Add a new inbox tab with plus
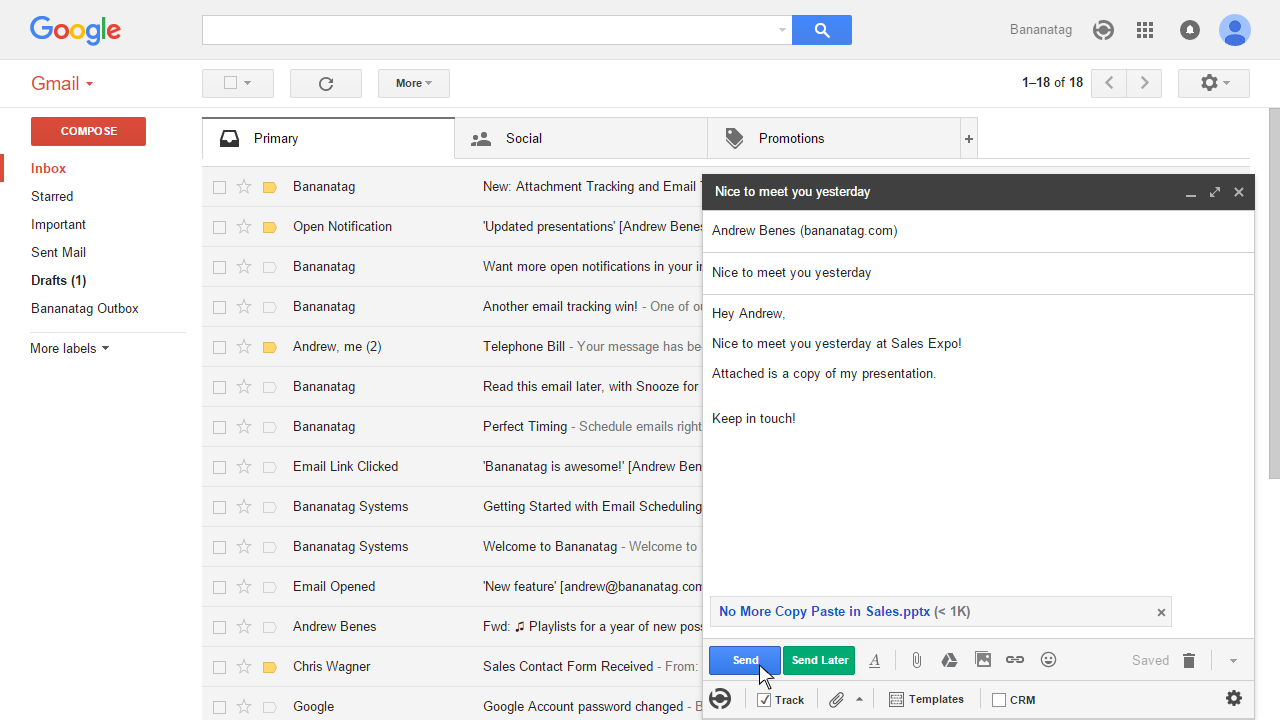Screen dimensions: 1280x720 coord(968,139)
